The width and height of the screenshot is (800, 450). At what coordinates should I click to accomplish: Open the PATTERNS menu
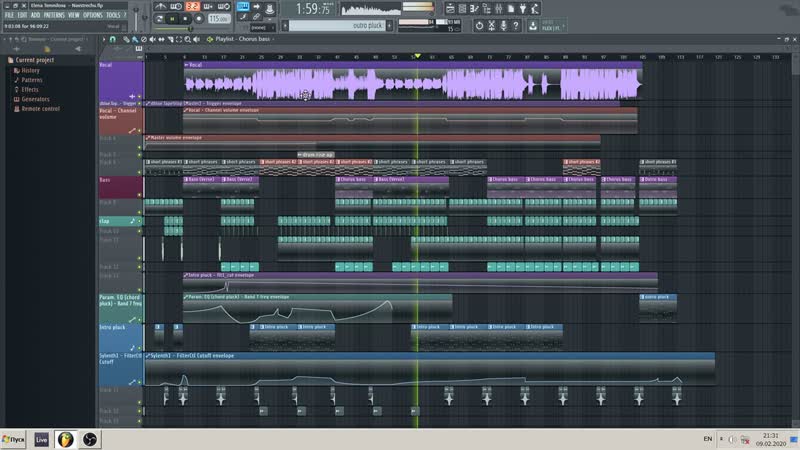click(x=54, y=15)
